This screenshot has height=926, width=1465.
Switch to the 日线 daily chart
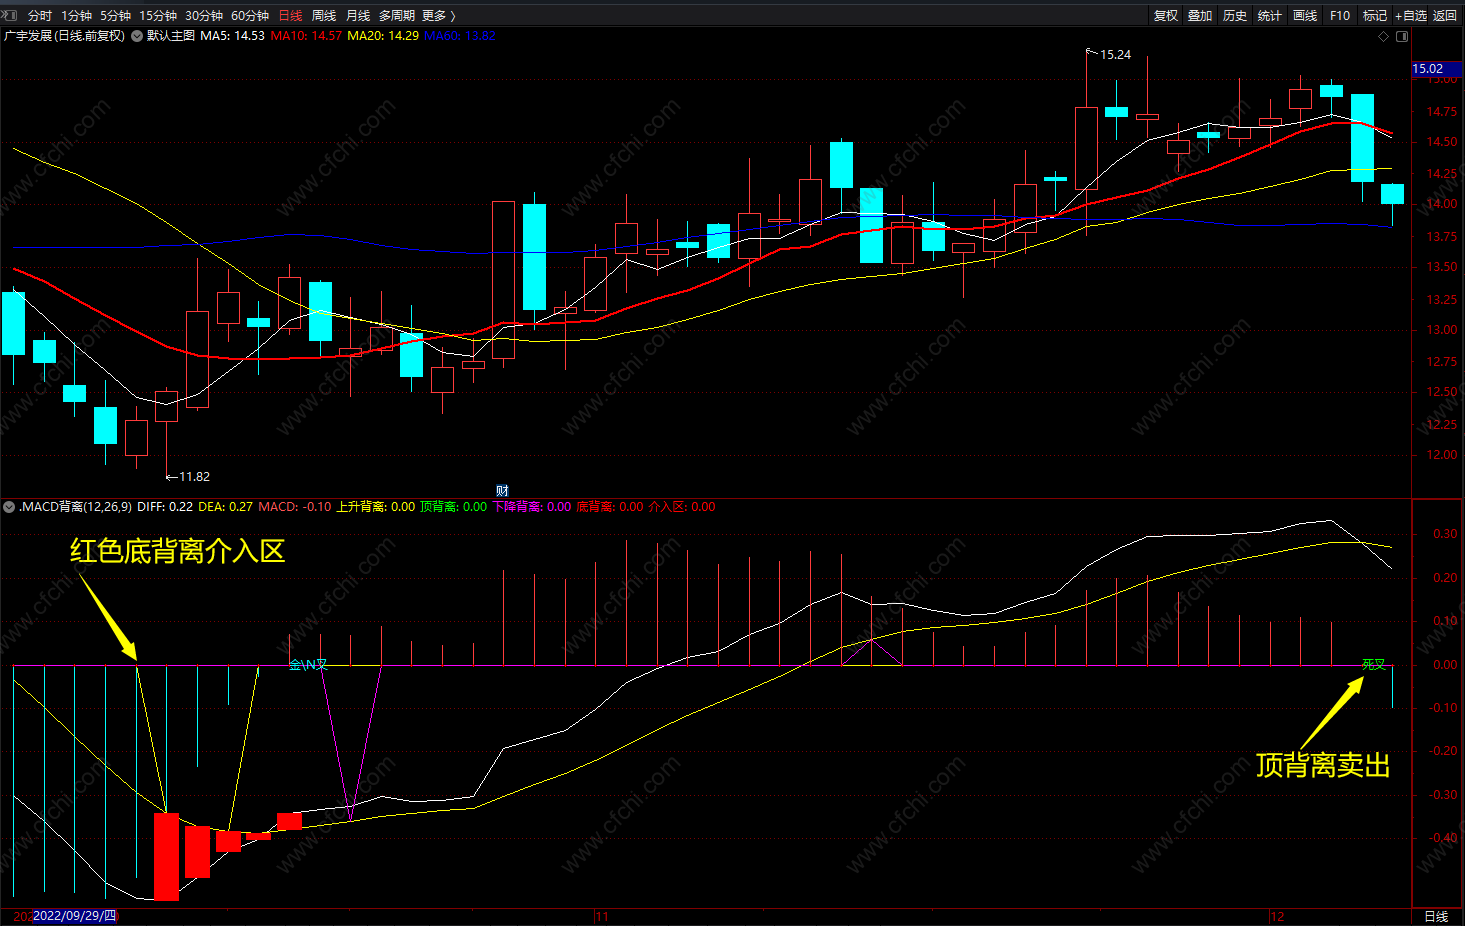click(290, 15)
